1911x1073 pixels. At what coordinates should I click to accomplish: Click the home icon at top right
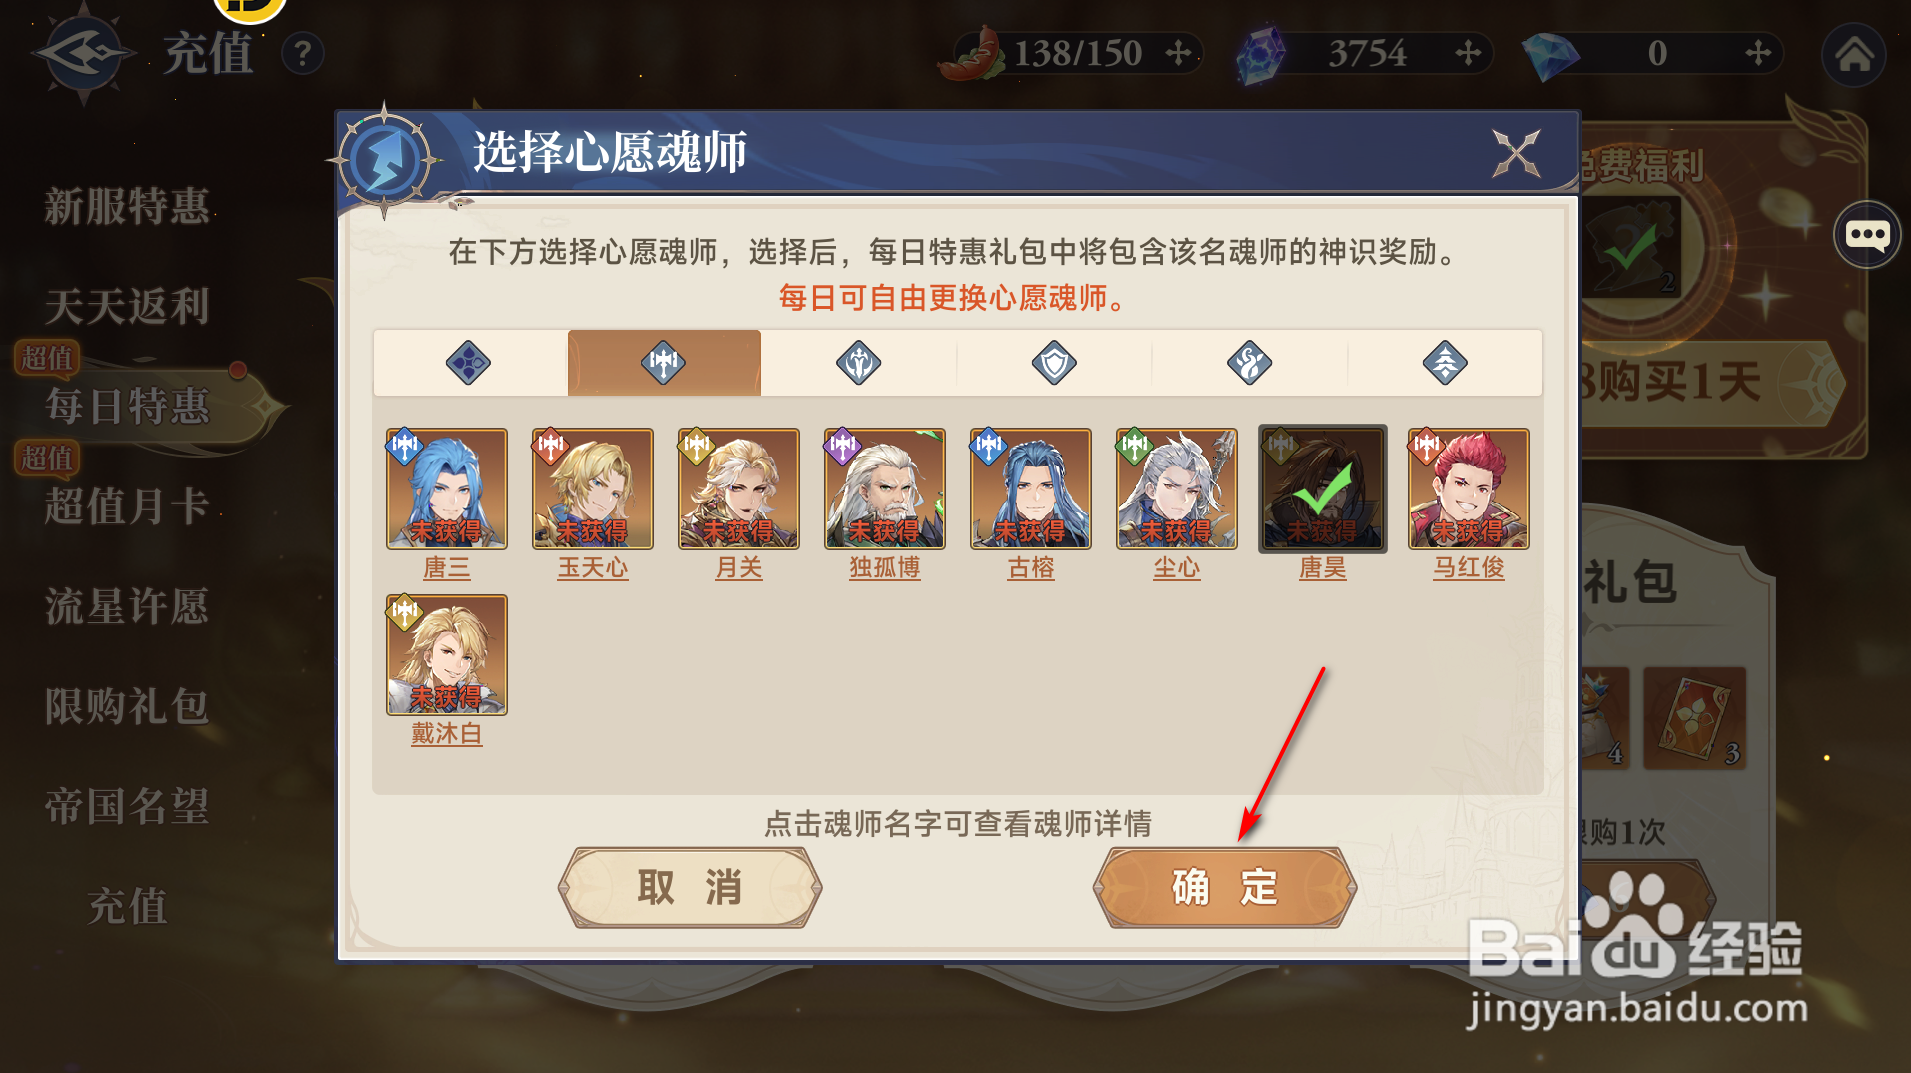pos(1853,53)
